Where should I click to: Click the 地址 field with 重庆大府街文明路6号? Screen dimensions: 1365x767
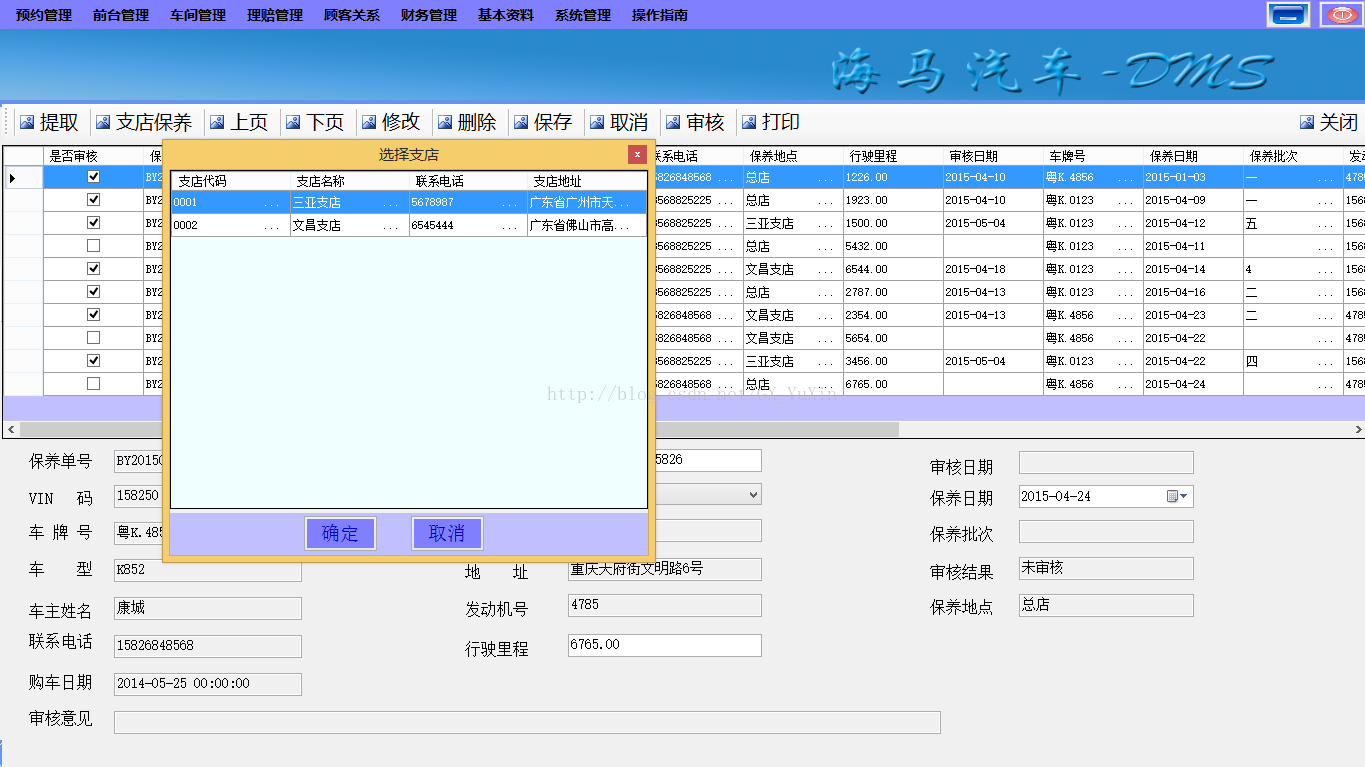(x=664, y=569)
